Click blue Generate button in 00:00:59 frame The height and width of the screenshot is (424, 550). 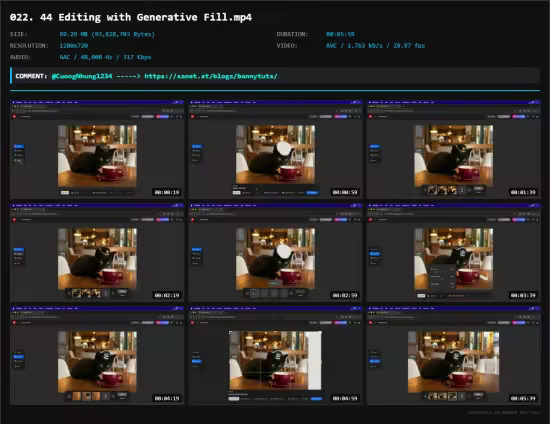pyautogui.click(x=312, y=193)
